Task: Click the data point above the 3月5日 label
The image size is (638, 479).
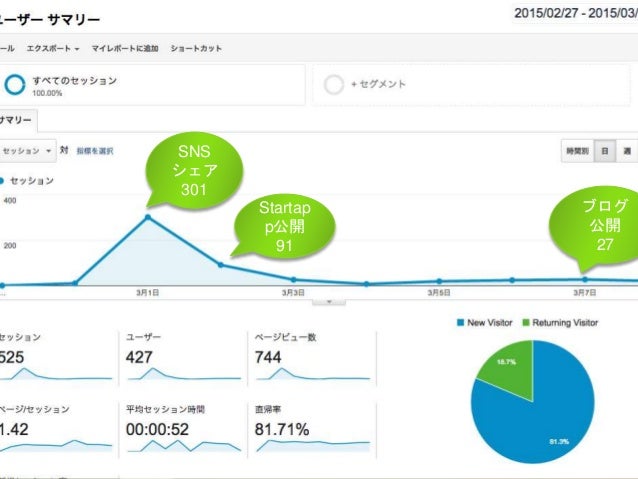Action: 439,281
